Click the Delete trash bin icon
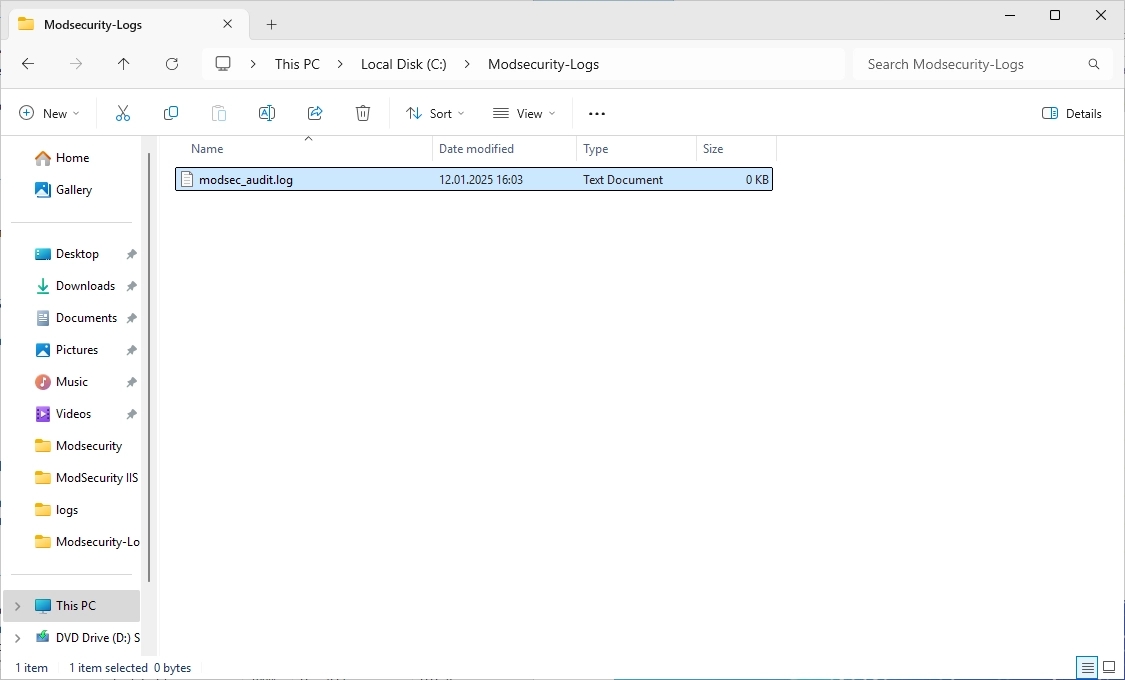The height and width of the screenshot is (680, 1125). point(363,113)
